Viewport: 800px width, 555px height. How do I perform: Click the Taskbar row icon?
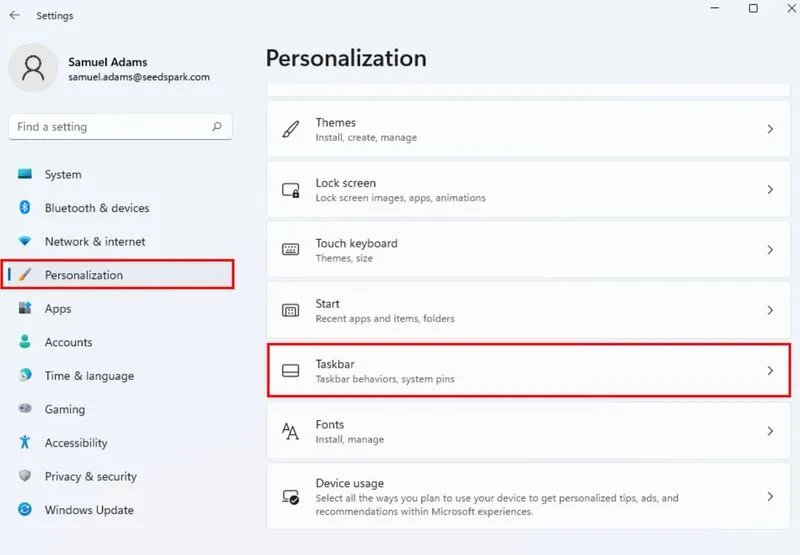point(291,370)
